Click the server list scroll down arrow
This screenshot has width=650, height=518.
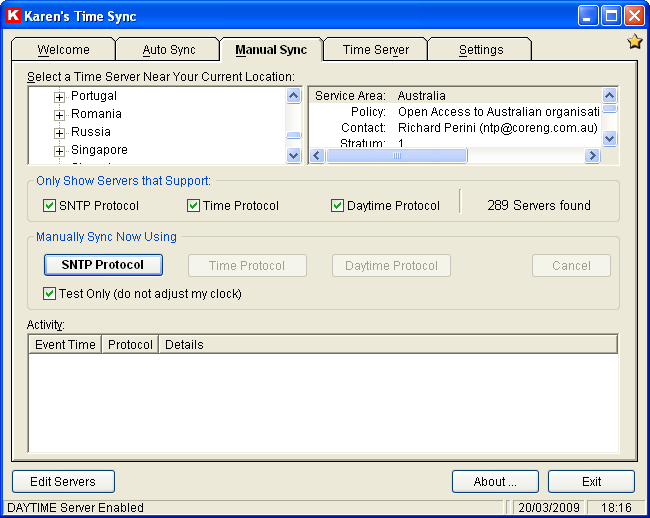click(293, 155)
